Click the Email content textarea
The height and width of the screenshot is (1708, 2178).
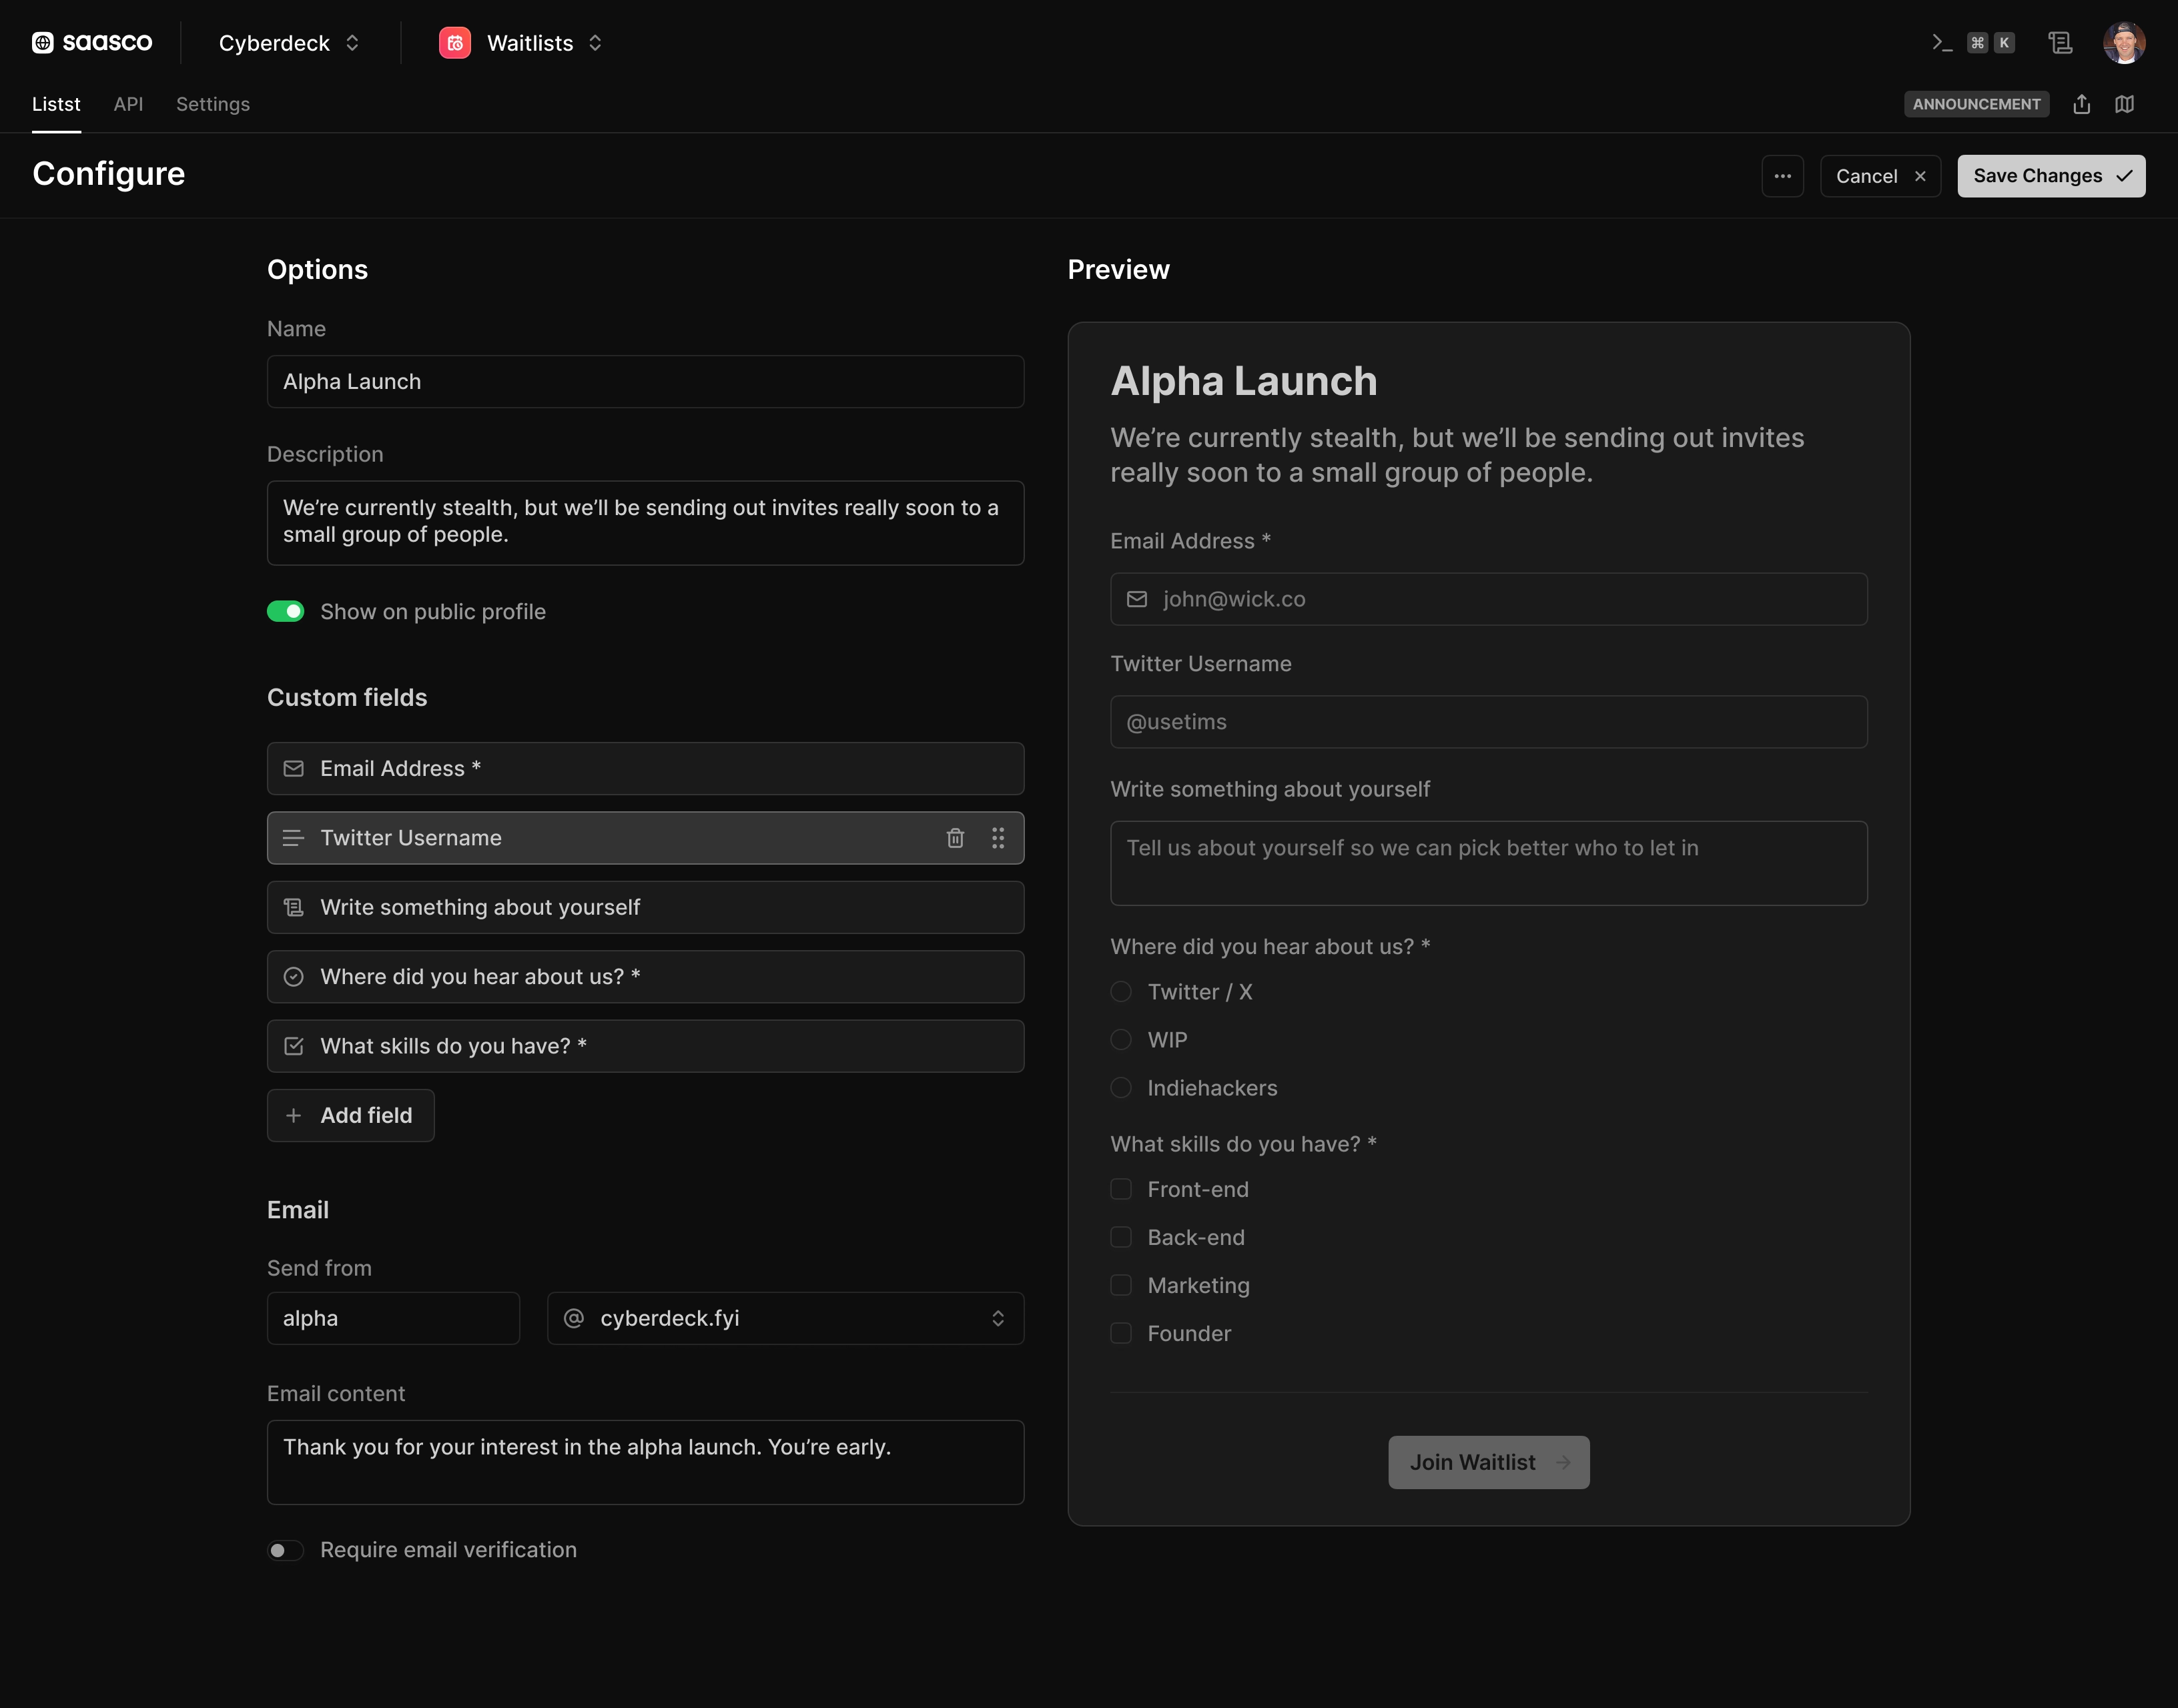click(645, 1463)
